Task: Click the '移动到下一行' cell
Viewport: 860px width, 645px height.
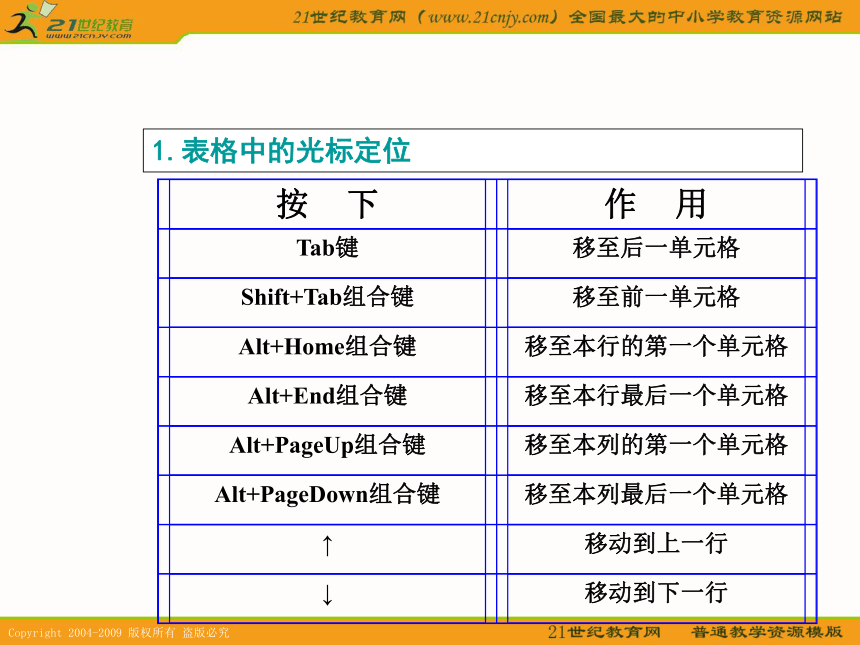Action: click(656, 598)
